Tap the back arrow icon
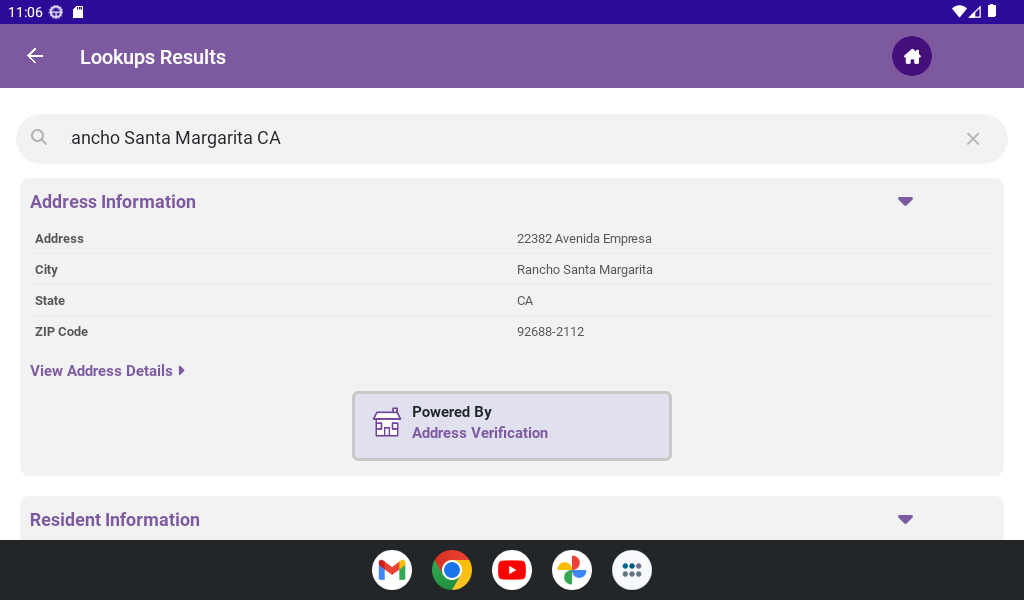The height and width of the screenshot is (600, 1024). tap(35, 56)
